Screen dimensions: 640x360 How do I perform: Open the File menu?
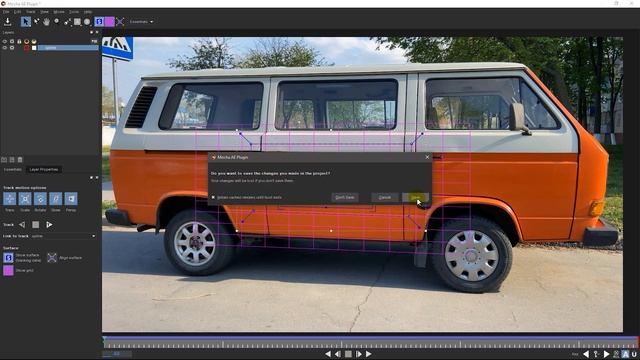[x=6, y=12]
